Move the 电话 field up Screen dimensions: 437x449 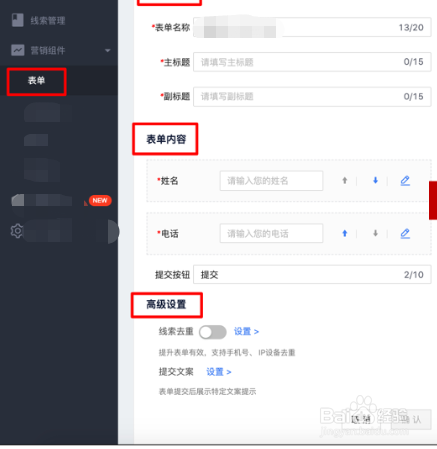[345, 233]
